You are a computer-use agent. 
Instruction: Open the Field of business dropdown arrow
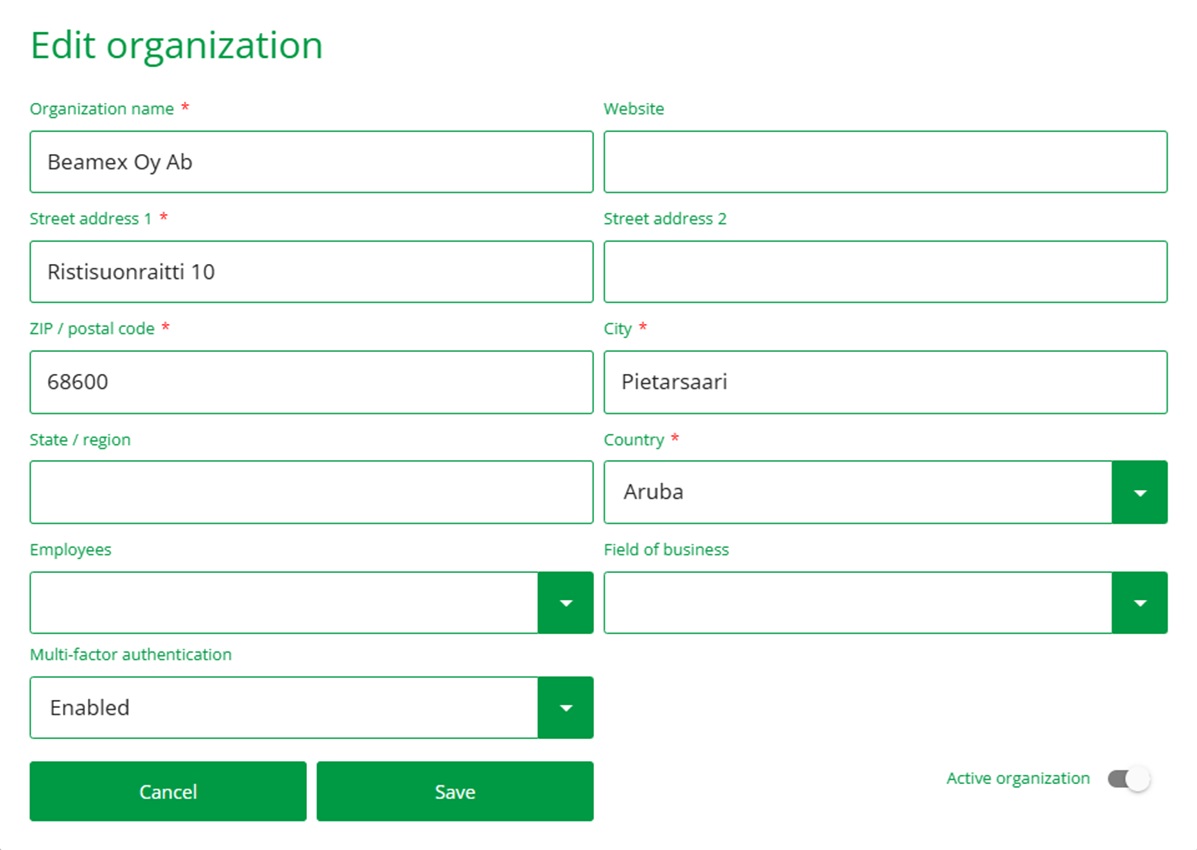[1140, 603]
